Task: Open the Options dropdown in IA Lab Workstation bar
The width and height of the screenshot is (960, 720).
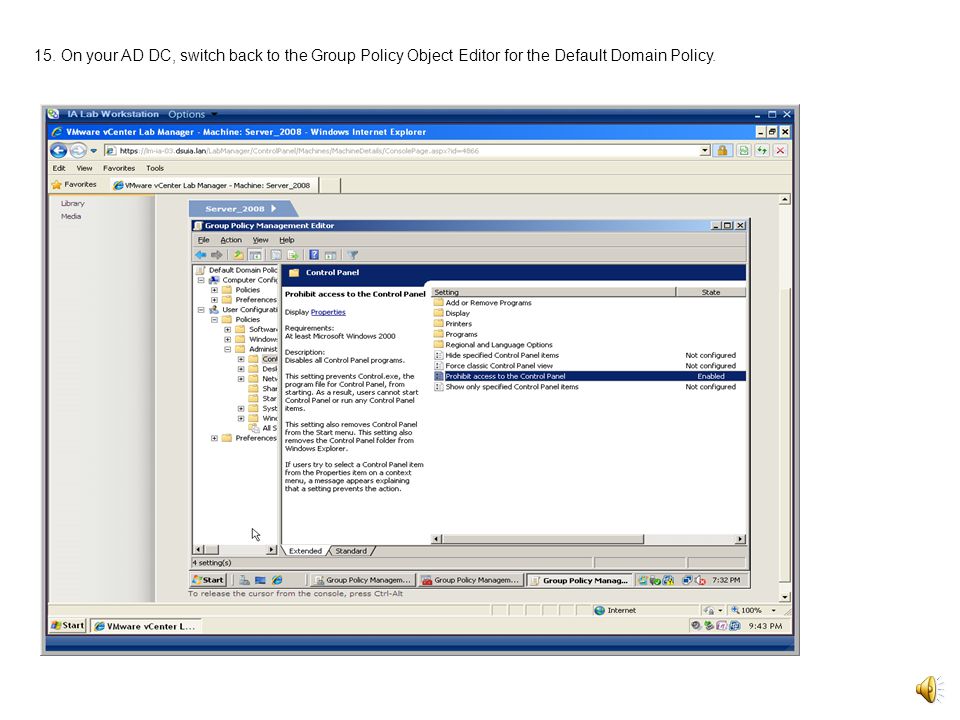Action: [193, 114]
